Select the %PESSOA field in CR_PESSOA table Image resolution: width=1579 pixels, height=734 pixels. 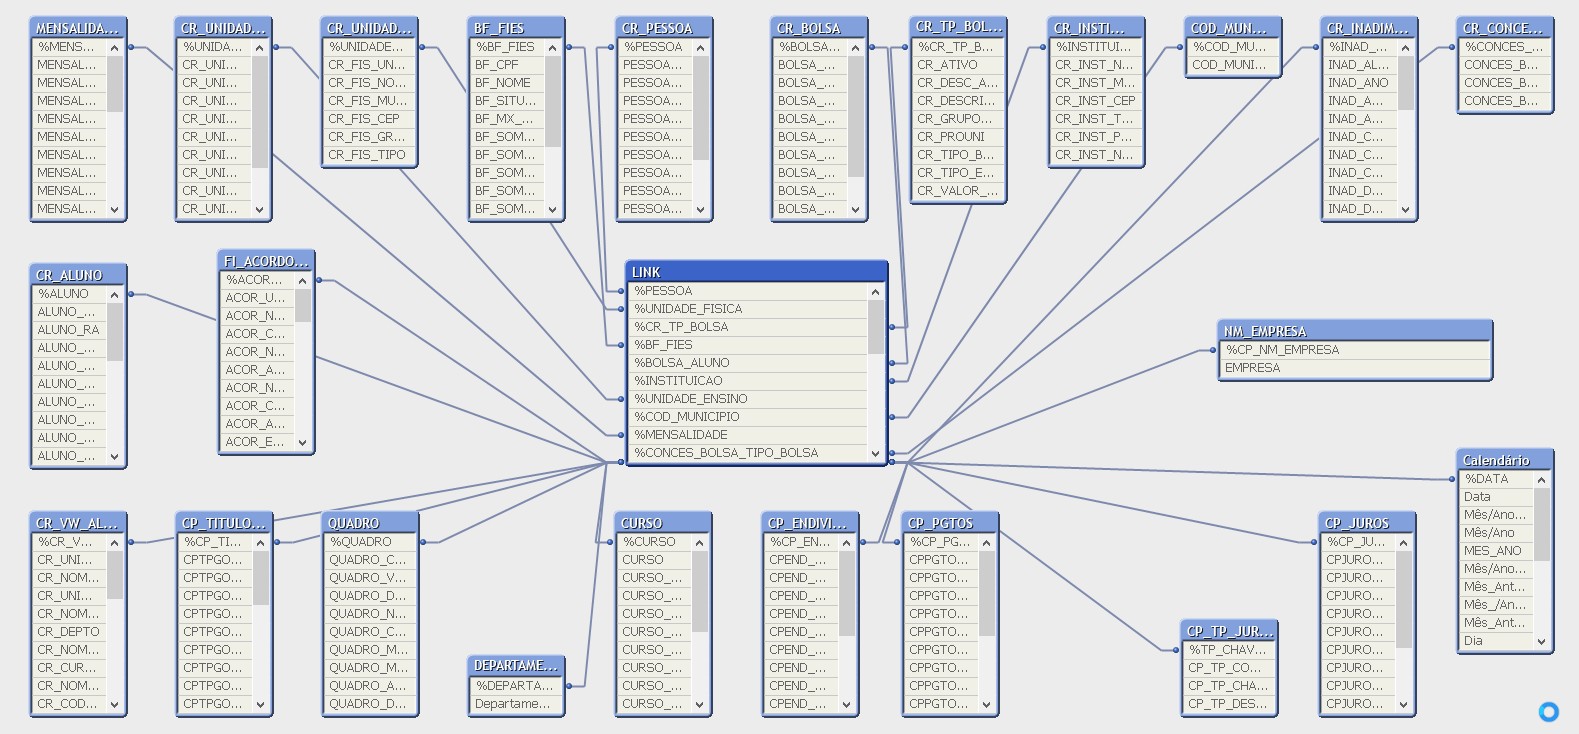656,47
